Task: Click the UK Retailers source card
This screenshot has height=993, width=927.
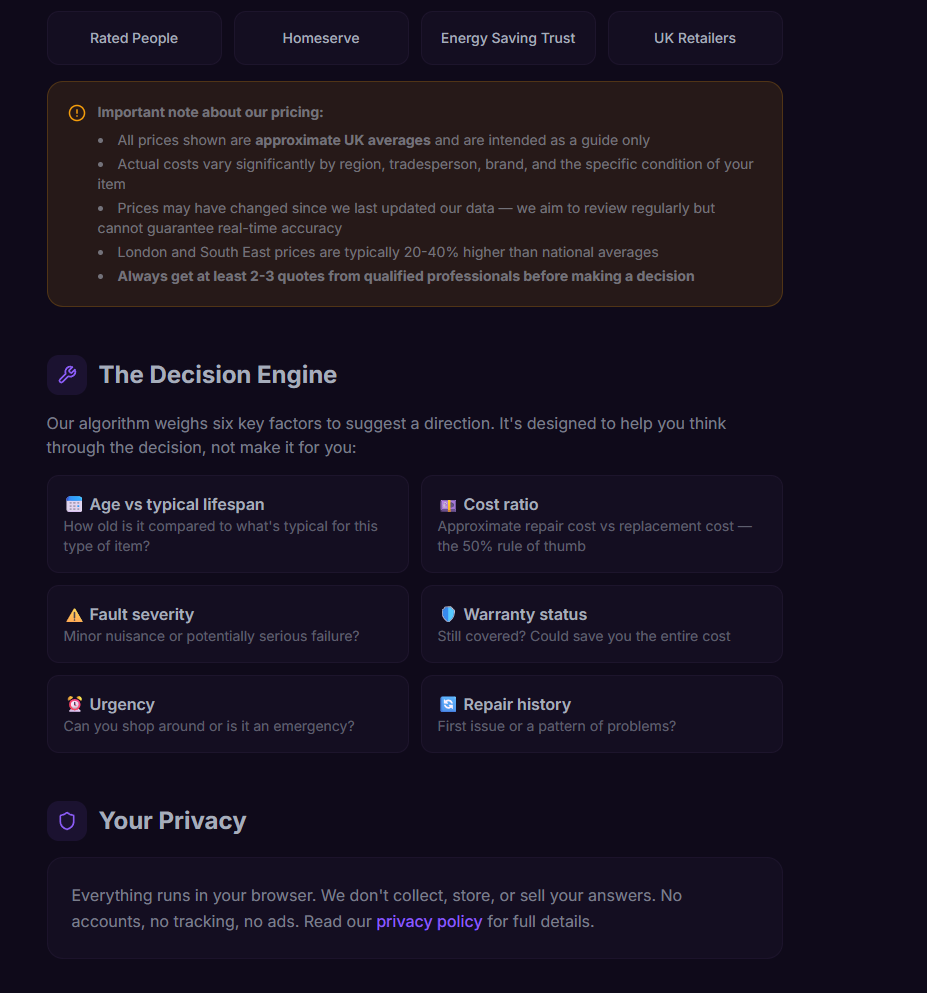Action: pos(695,38)
